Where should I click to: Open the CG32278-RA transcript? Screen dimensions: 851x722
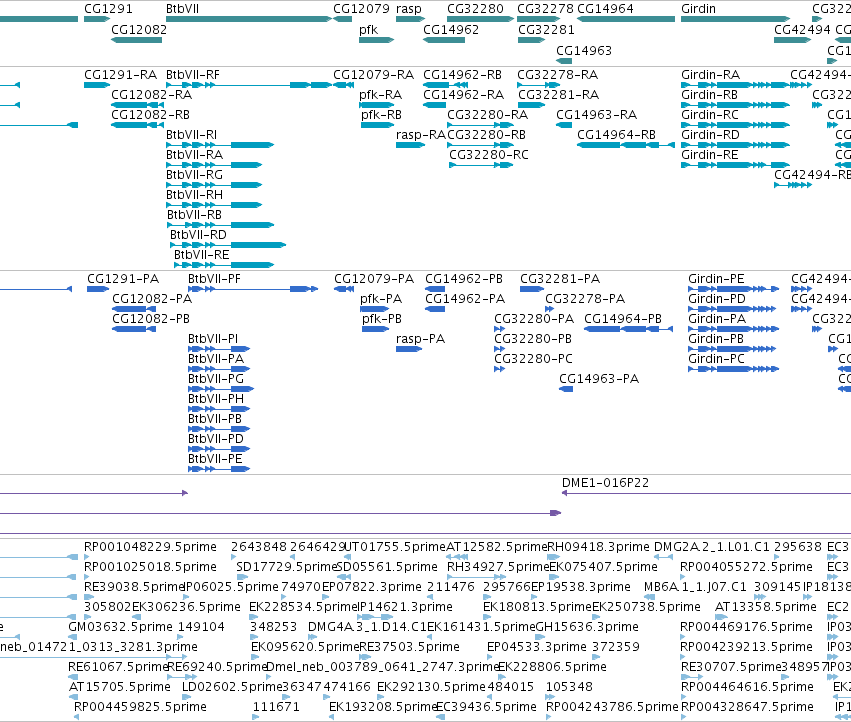pyautogui.click(x=538, y=85)
